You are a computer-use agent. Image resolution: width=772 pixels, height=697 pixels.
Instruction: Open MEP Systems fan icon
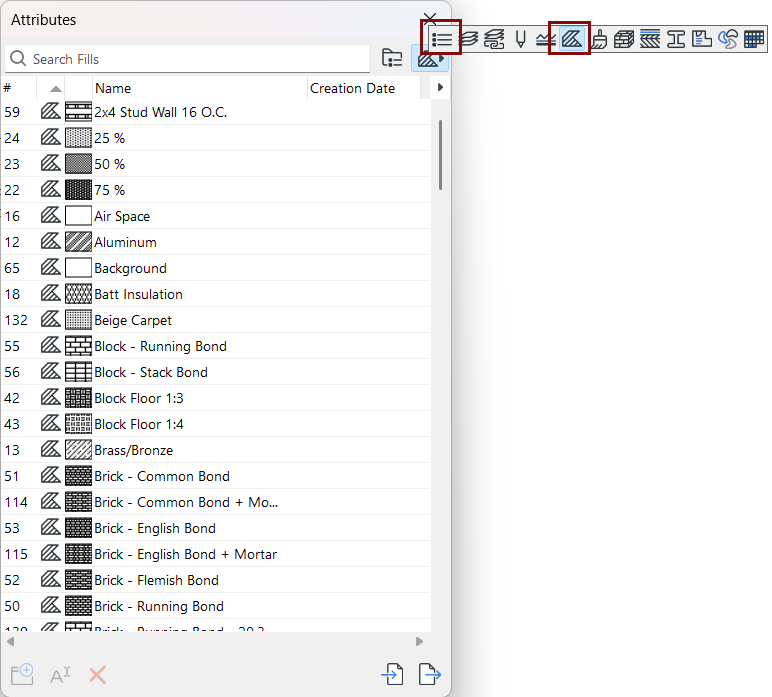point(728,39)
